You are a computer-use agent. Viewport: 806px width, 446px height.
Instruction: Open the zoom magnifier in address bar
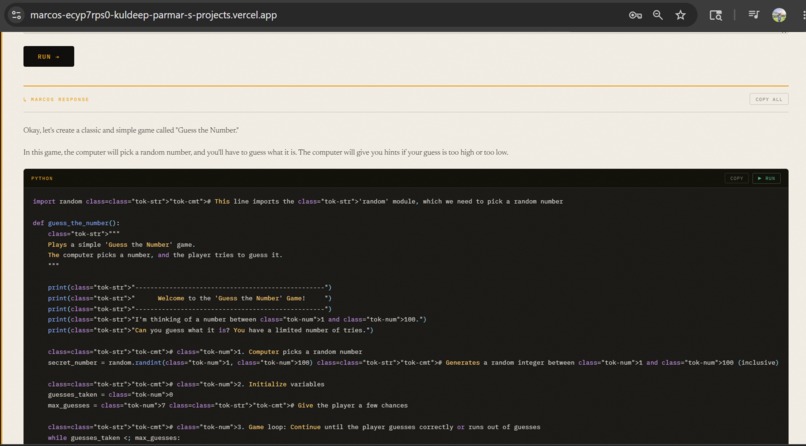pos(657,15)
